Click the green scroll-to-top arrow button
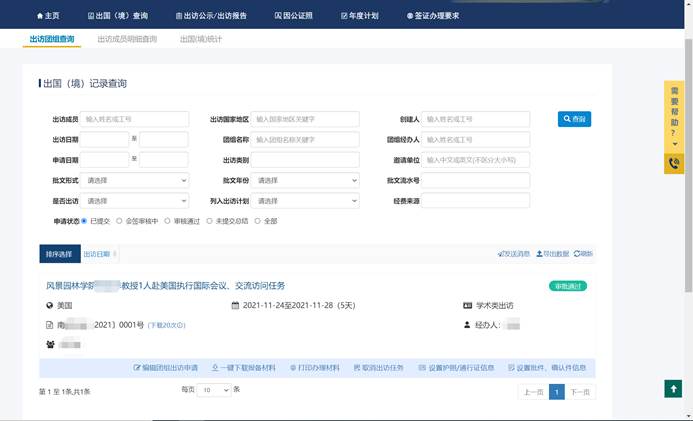693x421 pixels. pos(673,388)
